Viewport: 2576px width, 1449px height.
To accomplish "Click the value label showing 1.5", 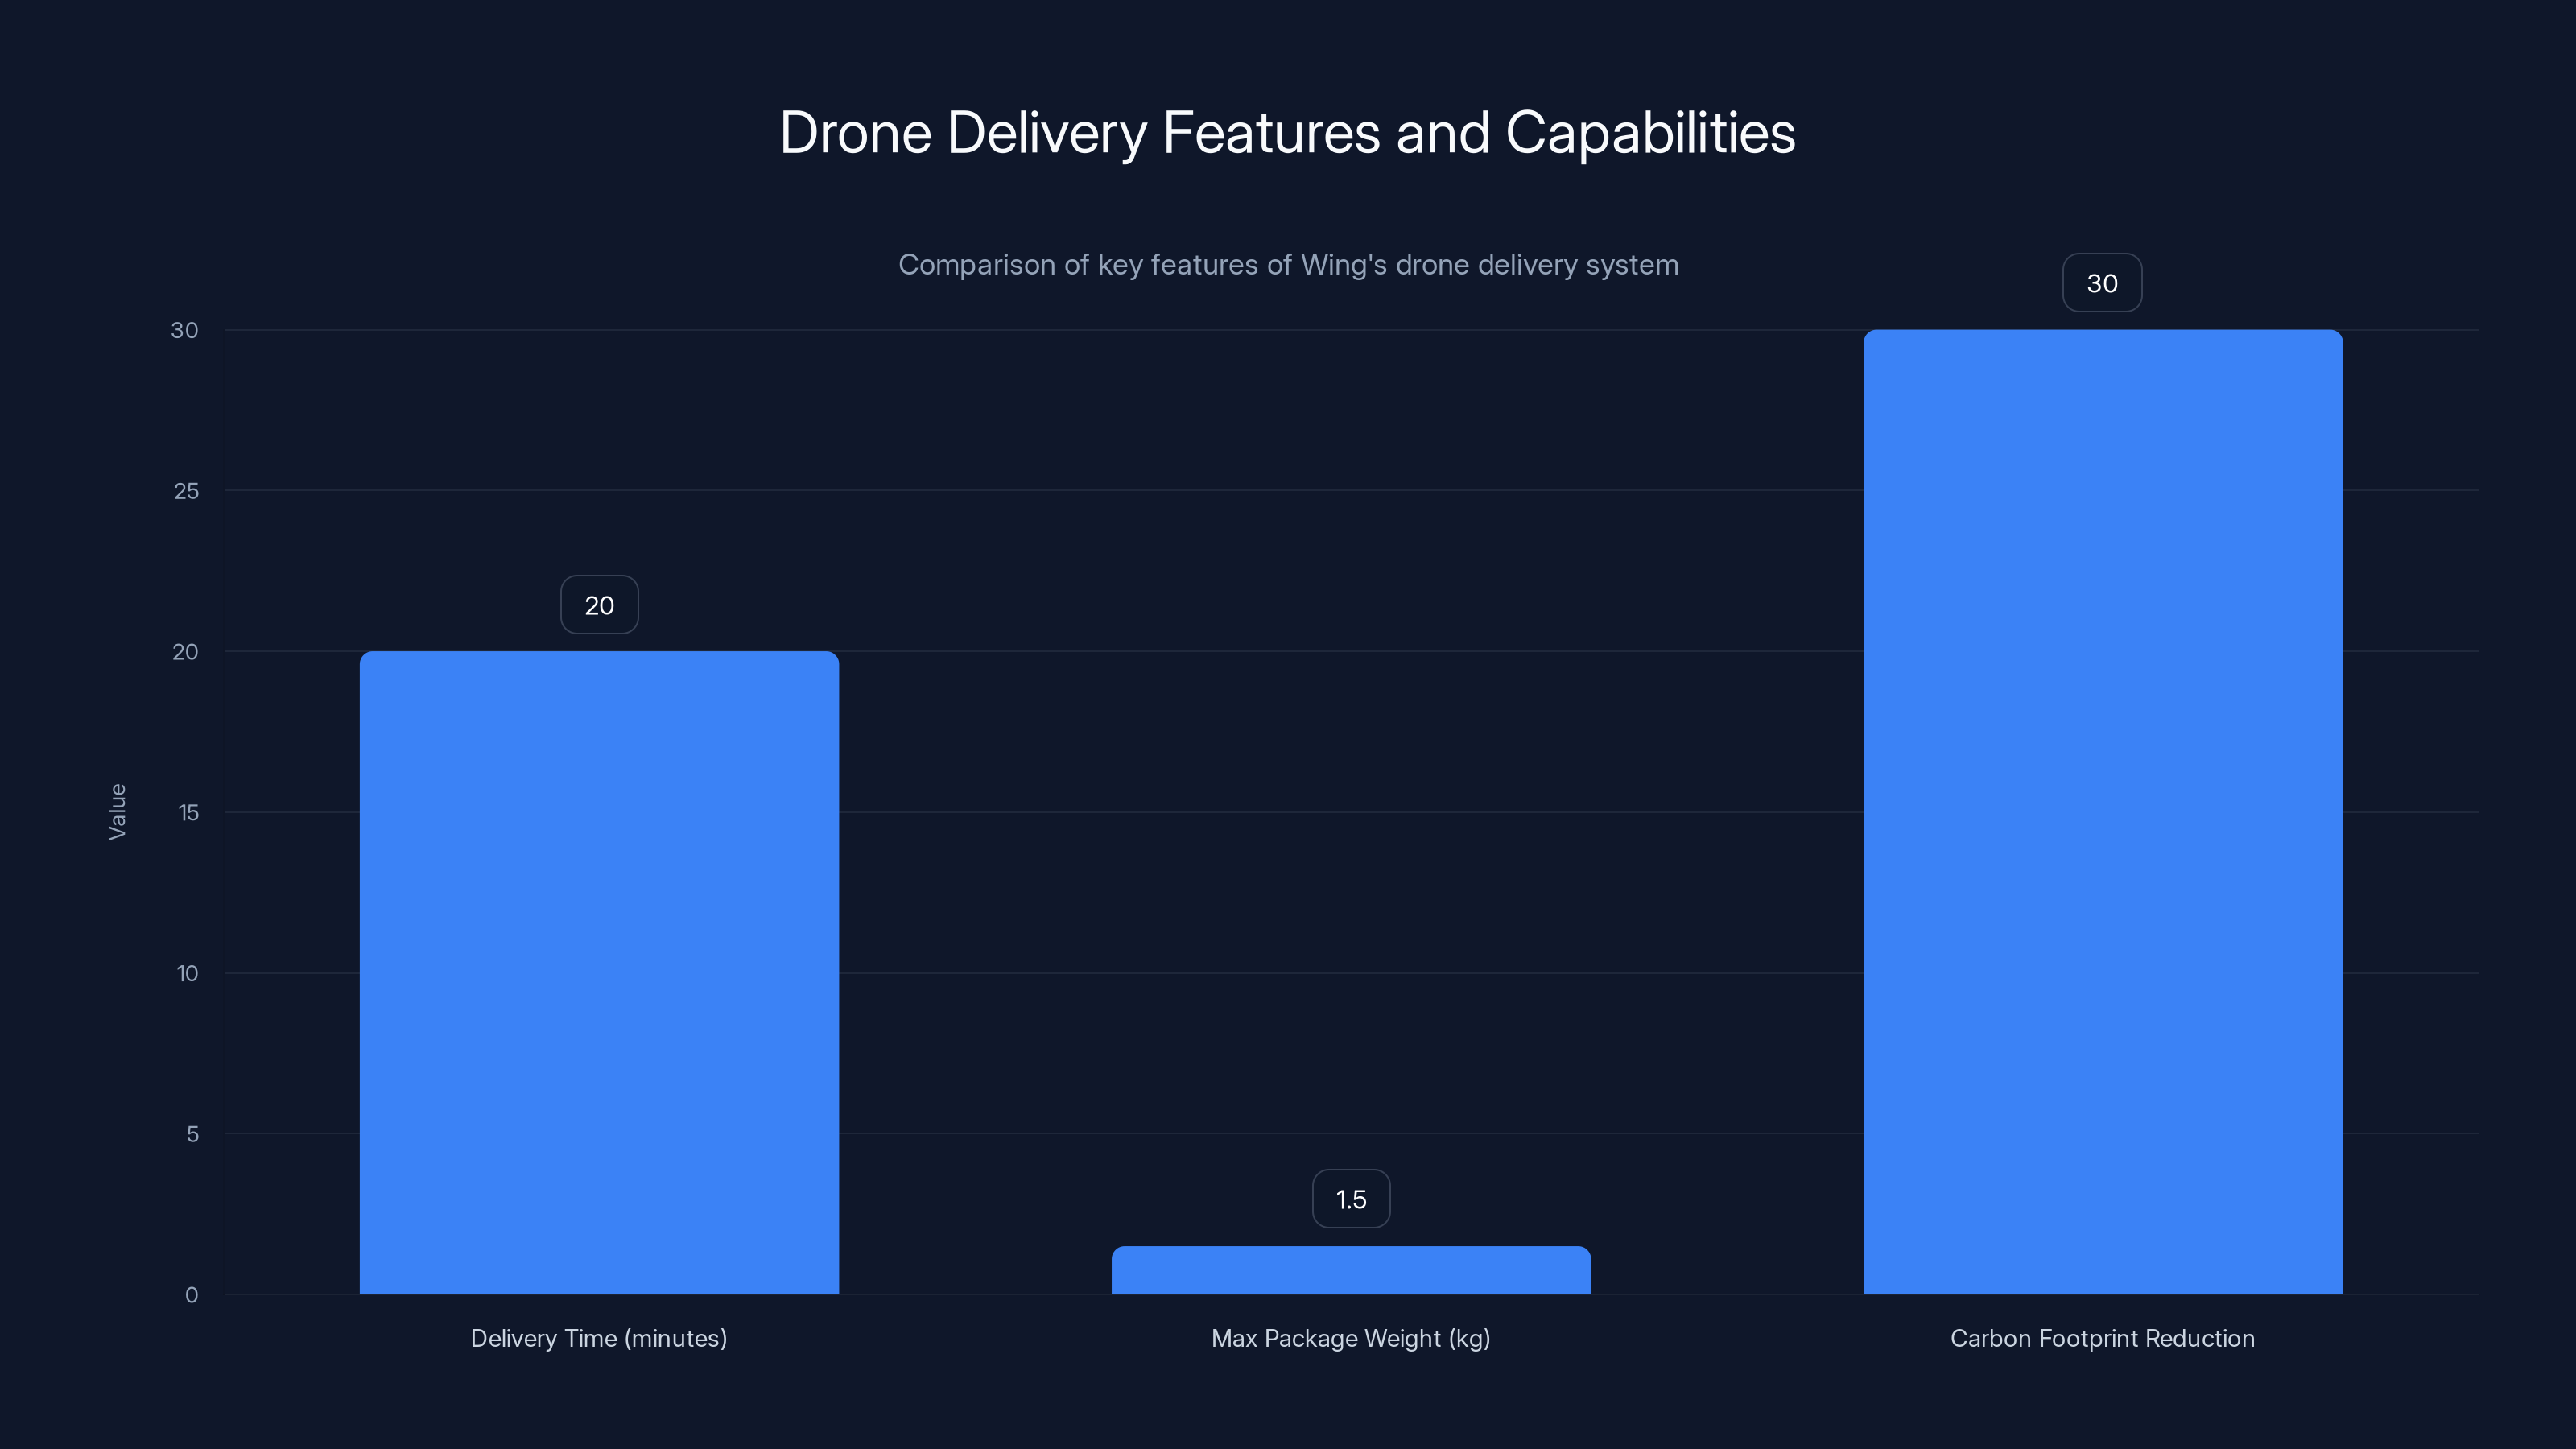I will (x=1351, y=1198).
